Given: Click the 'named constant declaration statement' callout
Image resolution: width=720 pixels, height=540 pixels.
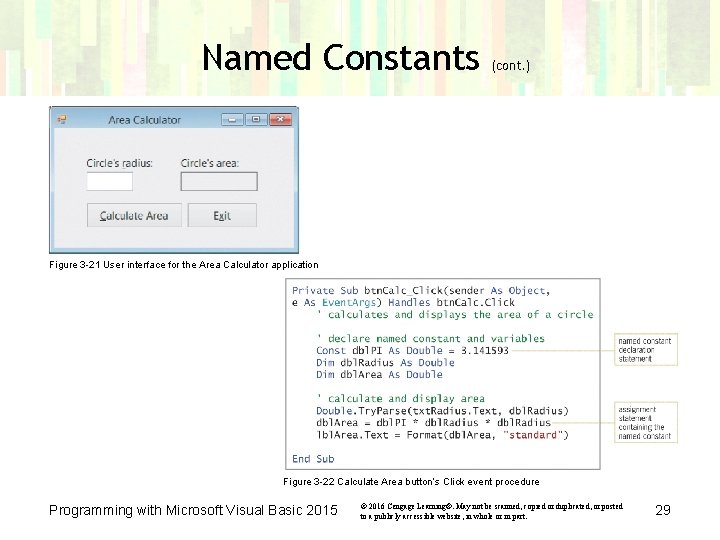Looking at the screenshot, I should [646, 350].
